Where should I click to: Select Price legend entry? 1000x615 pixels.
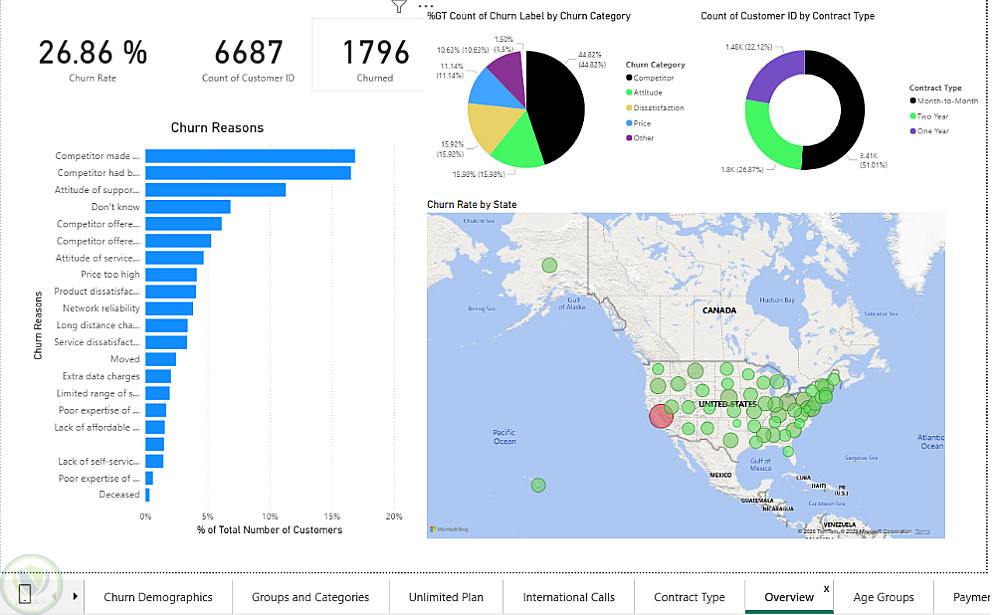point(638,123)
